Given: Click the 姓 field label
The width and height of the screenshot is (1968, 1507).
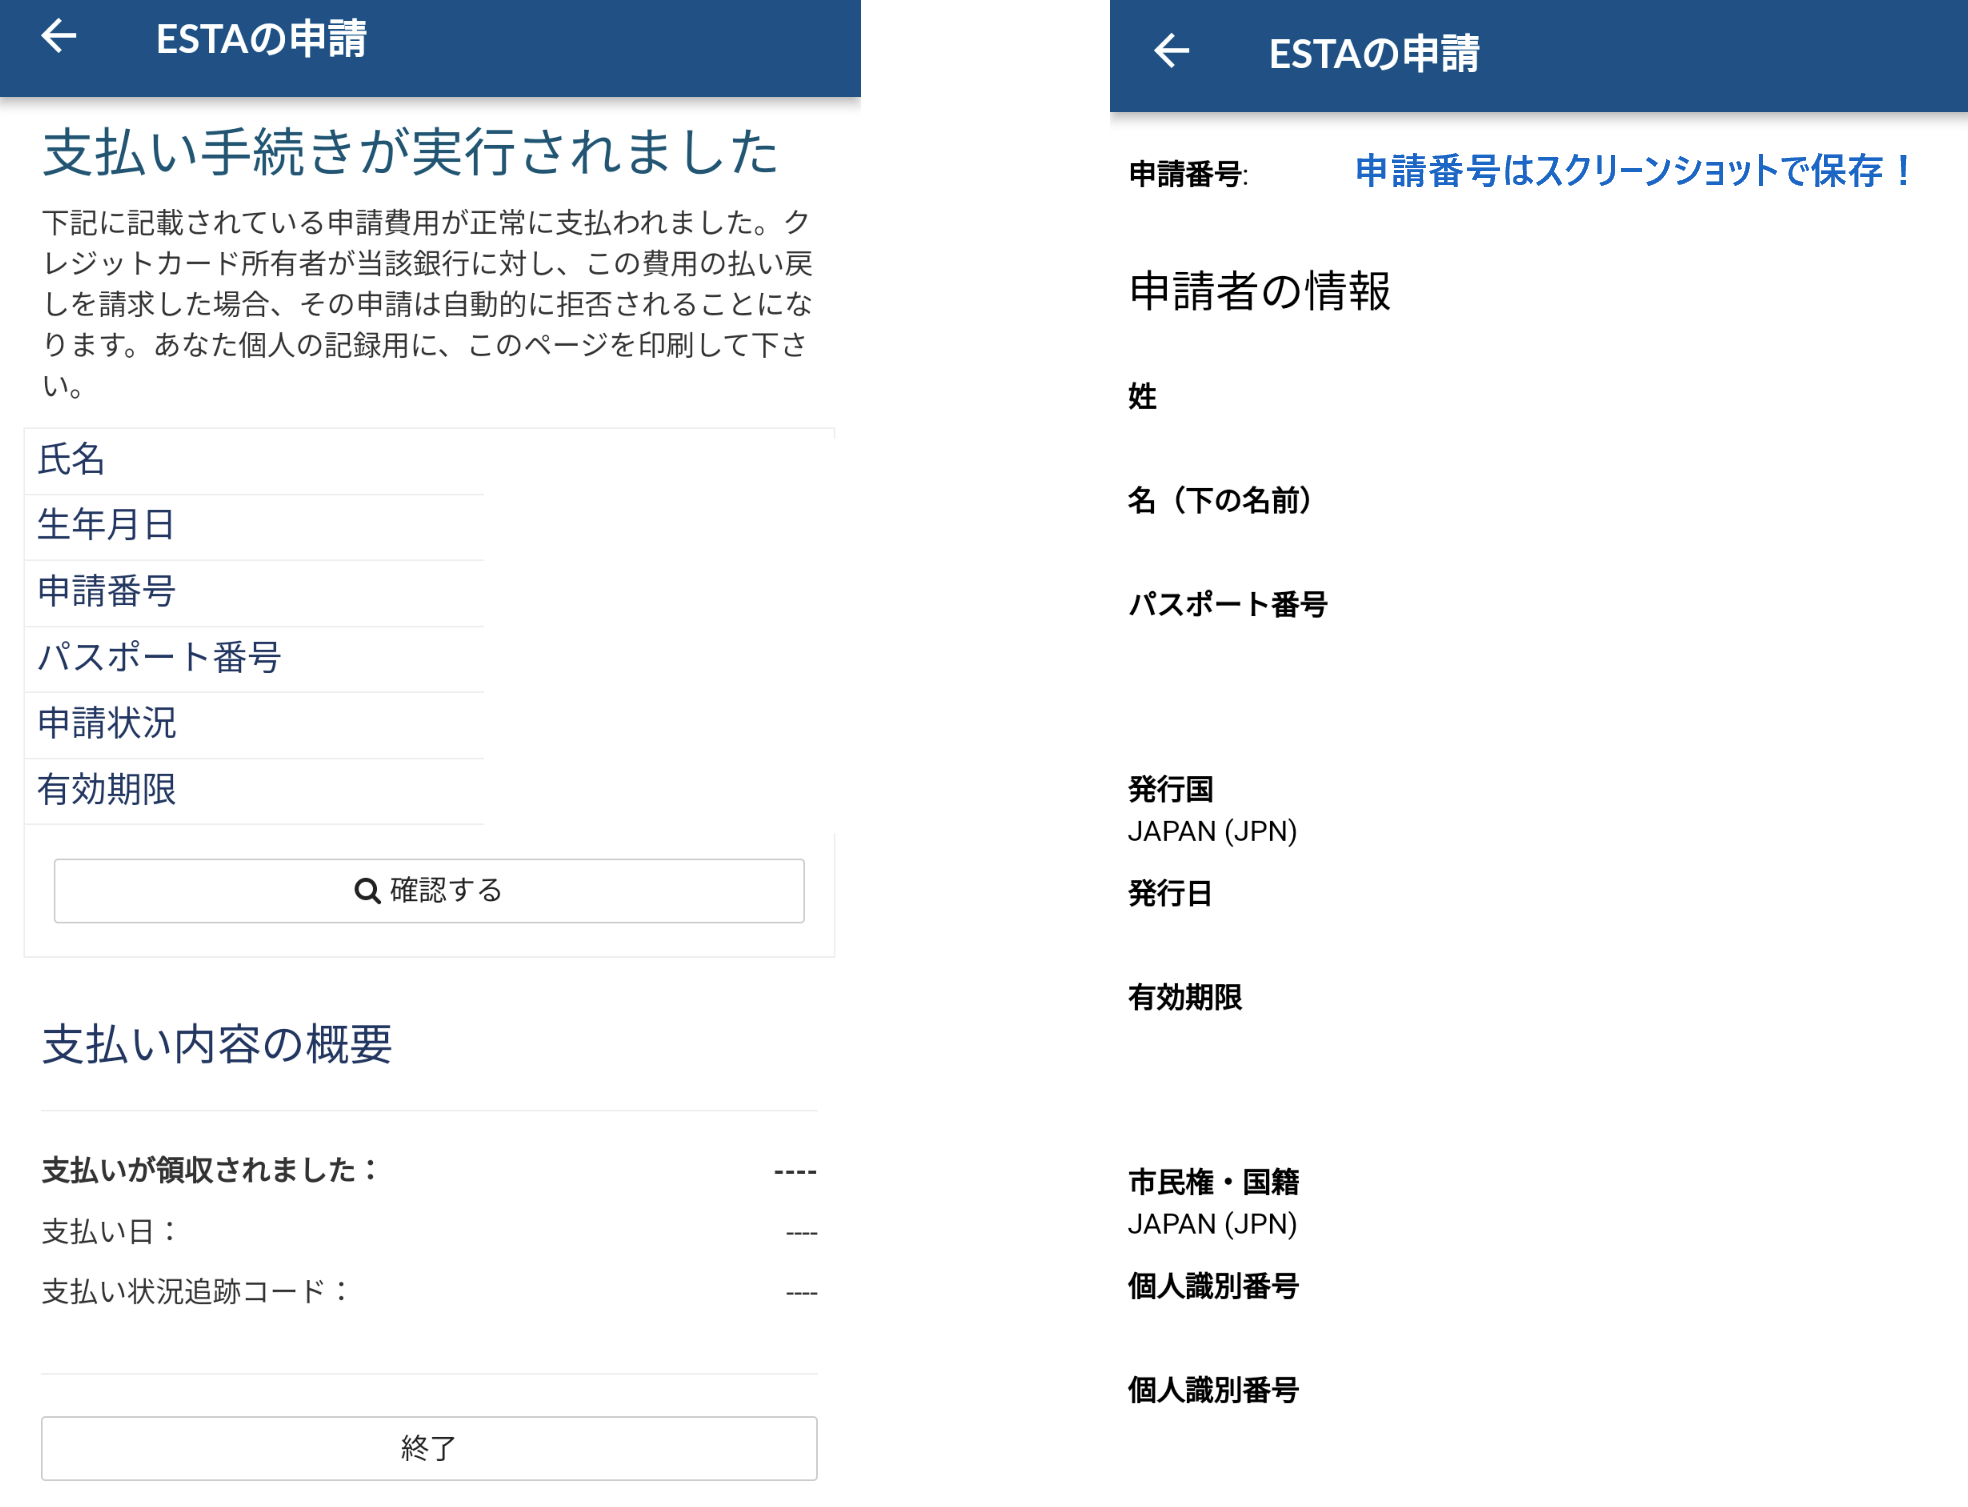Looking at the screenshot, I should pos(1142,396).
